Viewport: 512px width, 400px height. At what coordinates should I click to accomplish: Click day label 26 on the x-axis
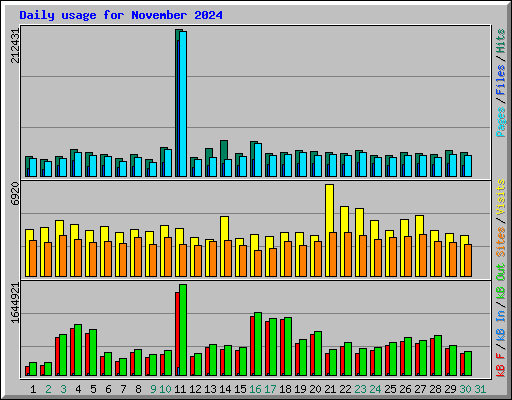tap(405, 389)
